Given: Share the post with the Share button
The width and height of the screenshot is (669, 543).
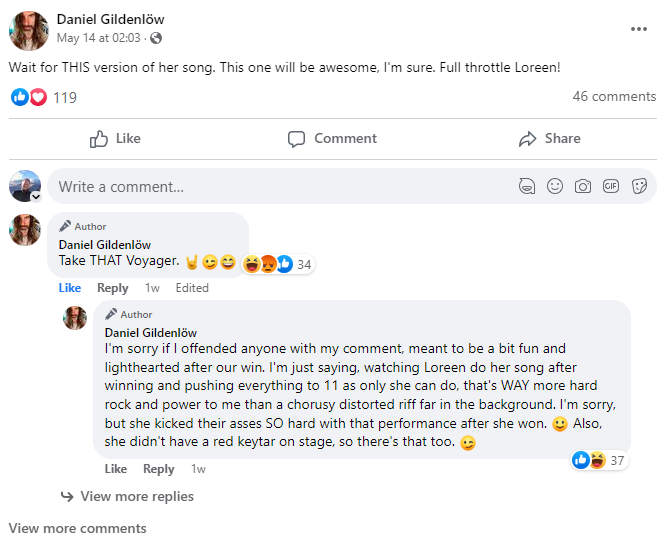Looking at the screenshot, I should pos(550,139).
